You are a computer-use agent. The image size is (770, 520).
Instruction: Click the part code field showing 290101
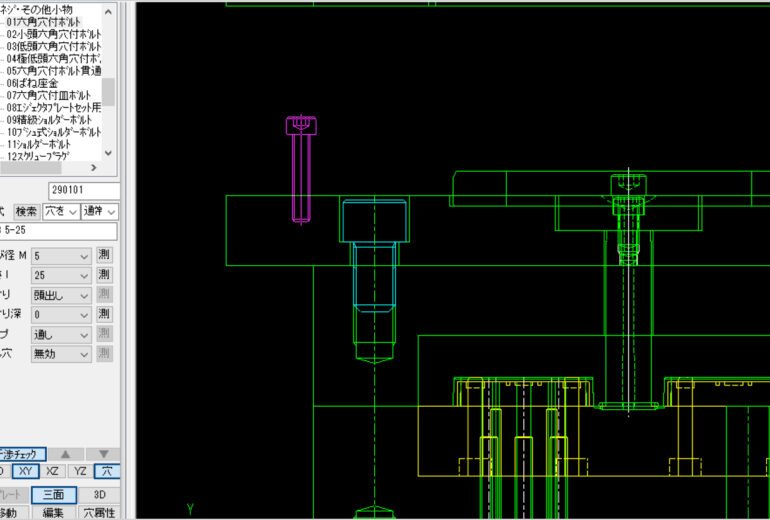tap(83, 190)
